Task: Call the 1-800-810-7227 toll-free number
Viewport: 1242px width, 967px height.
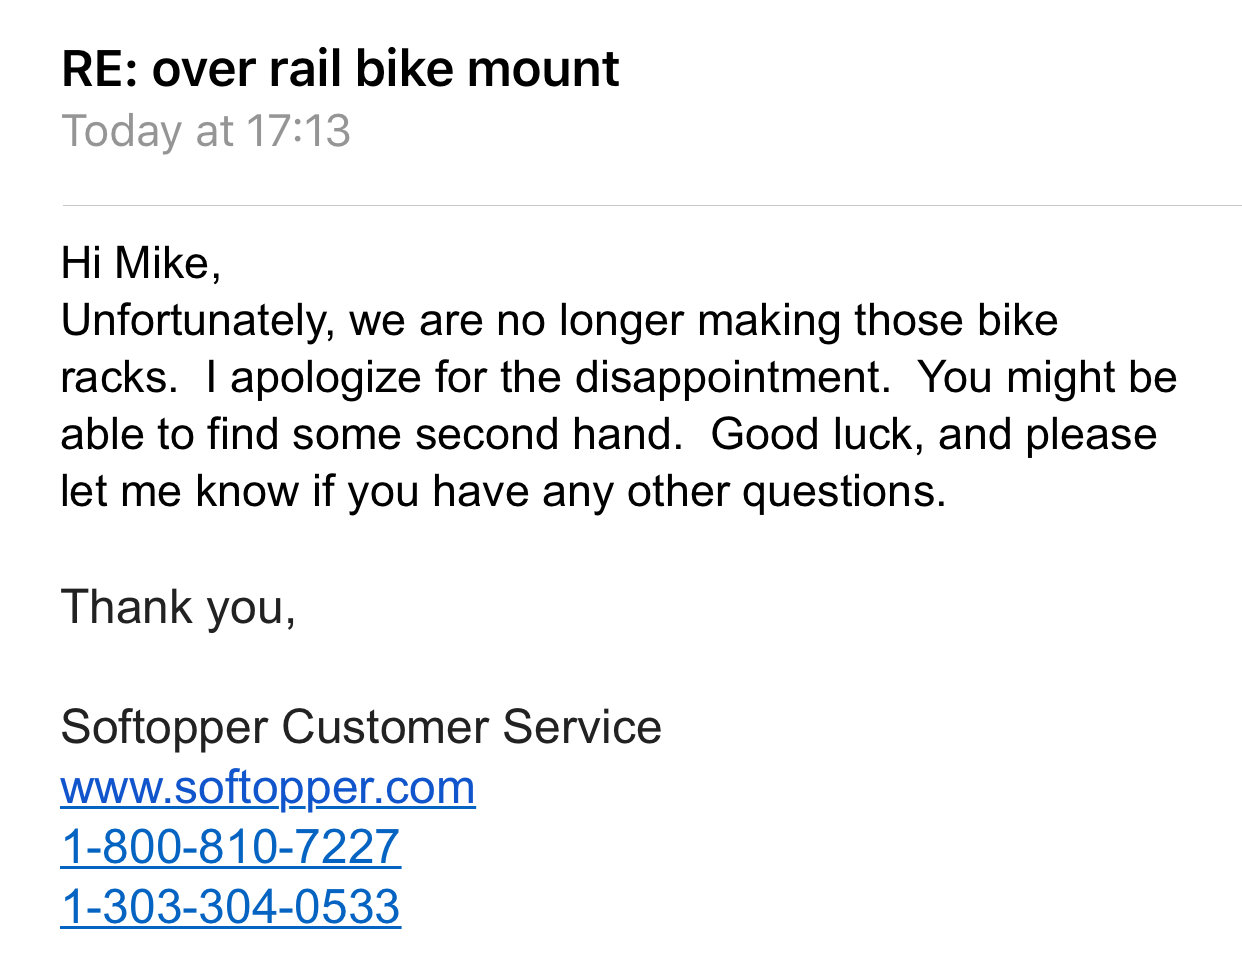Action: pos(230,847)
